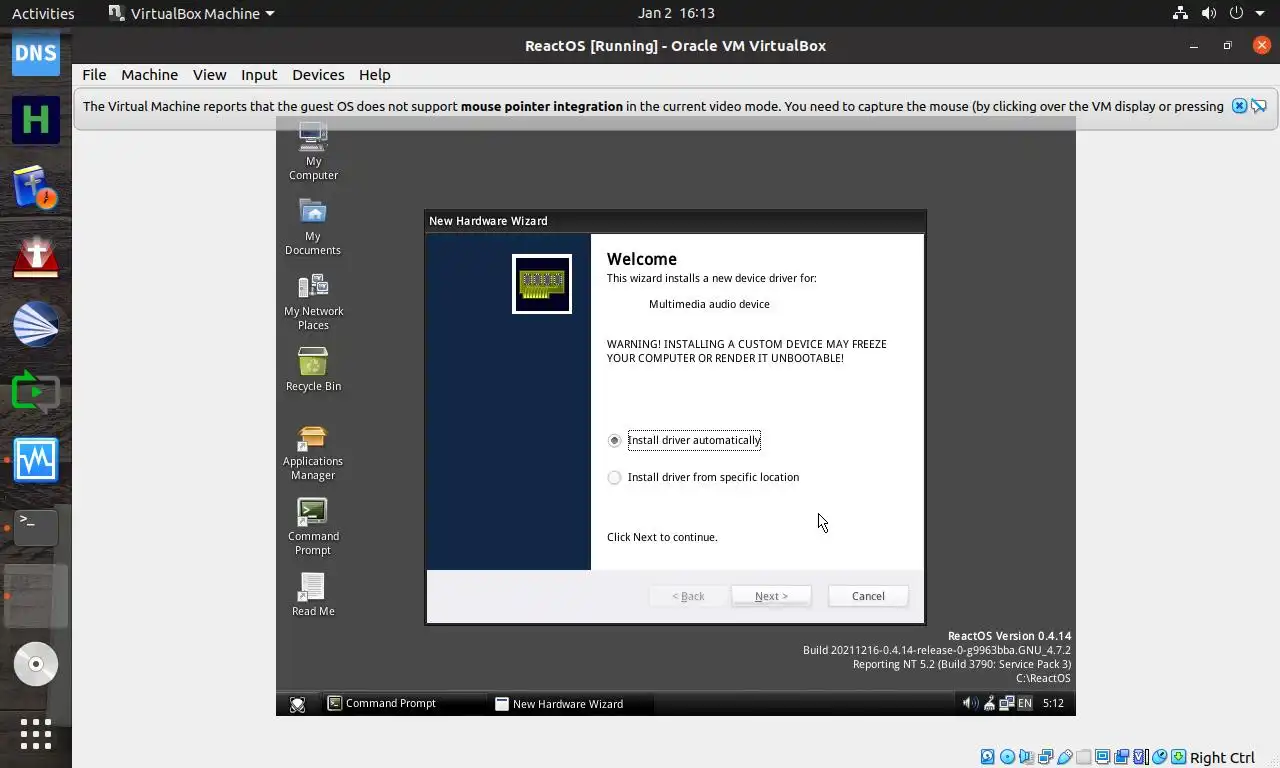Click the EN keyboard layout indicator
Screen dimensions: 1280x768
pos(1024,703)
